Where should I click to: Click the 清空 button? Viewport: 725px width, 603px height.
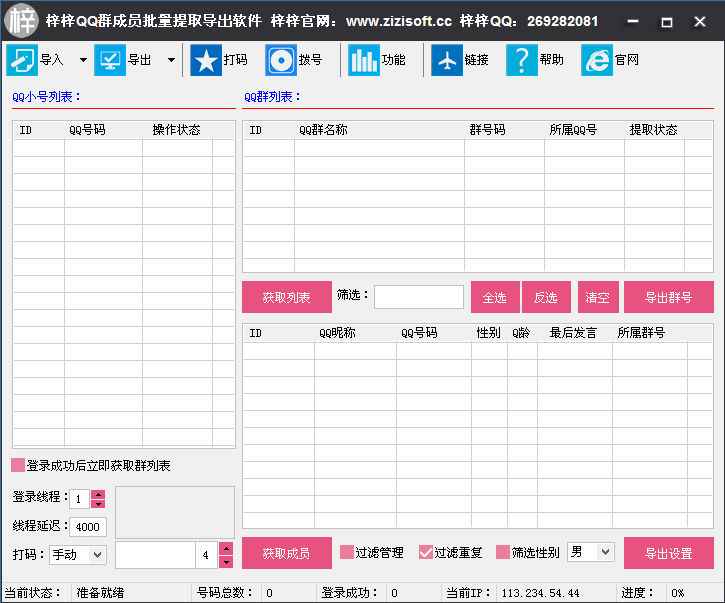tap(598, 297)
